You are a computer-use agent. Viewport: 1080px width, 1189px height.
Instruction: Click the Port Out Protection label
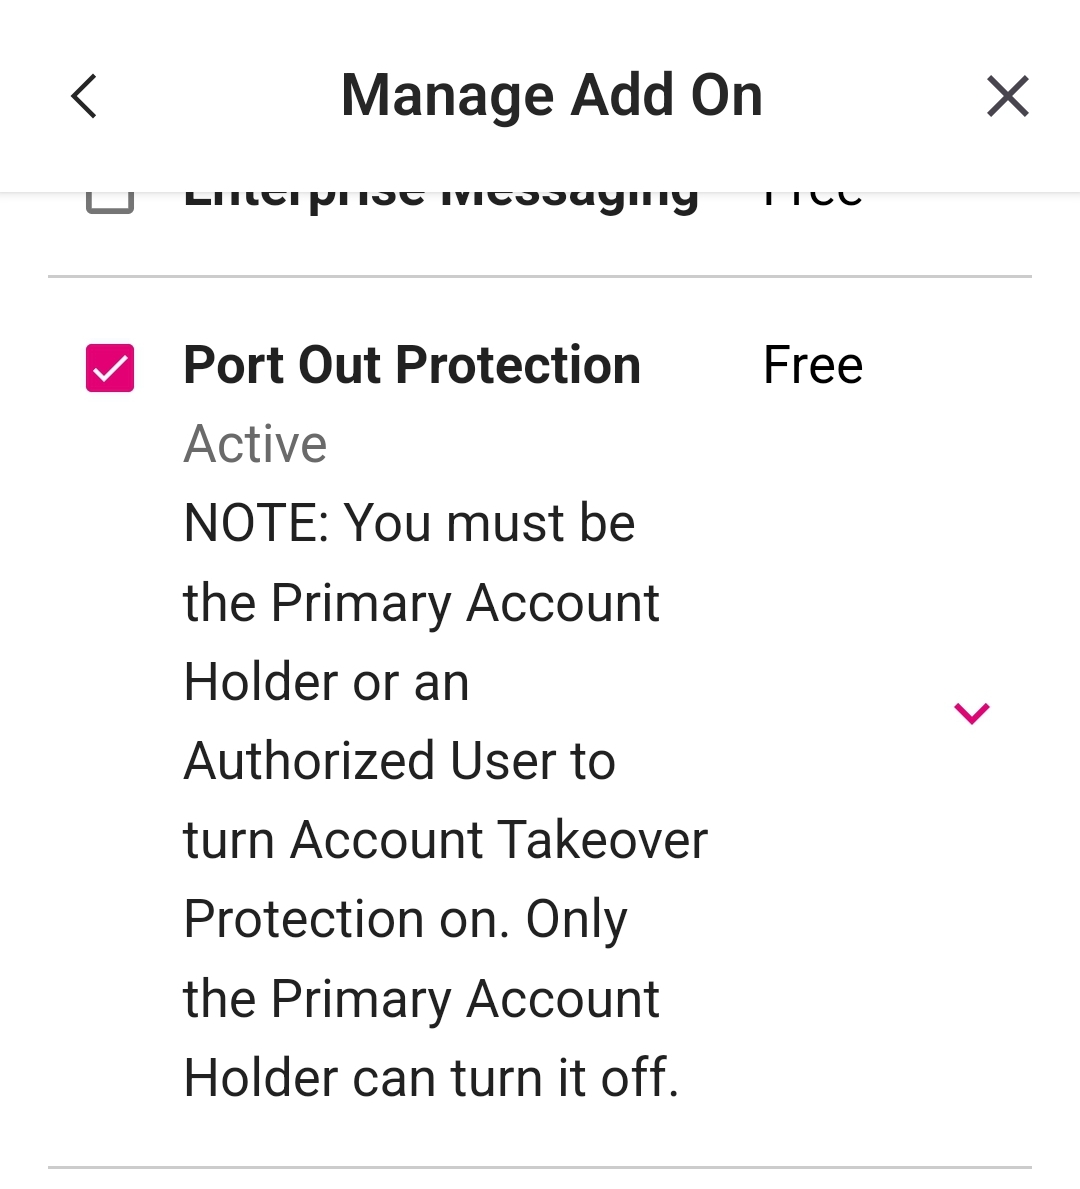tap(412, 366)
